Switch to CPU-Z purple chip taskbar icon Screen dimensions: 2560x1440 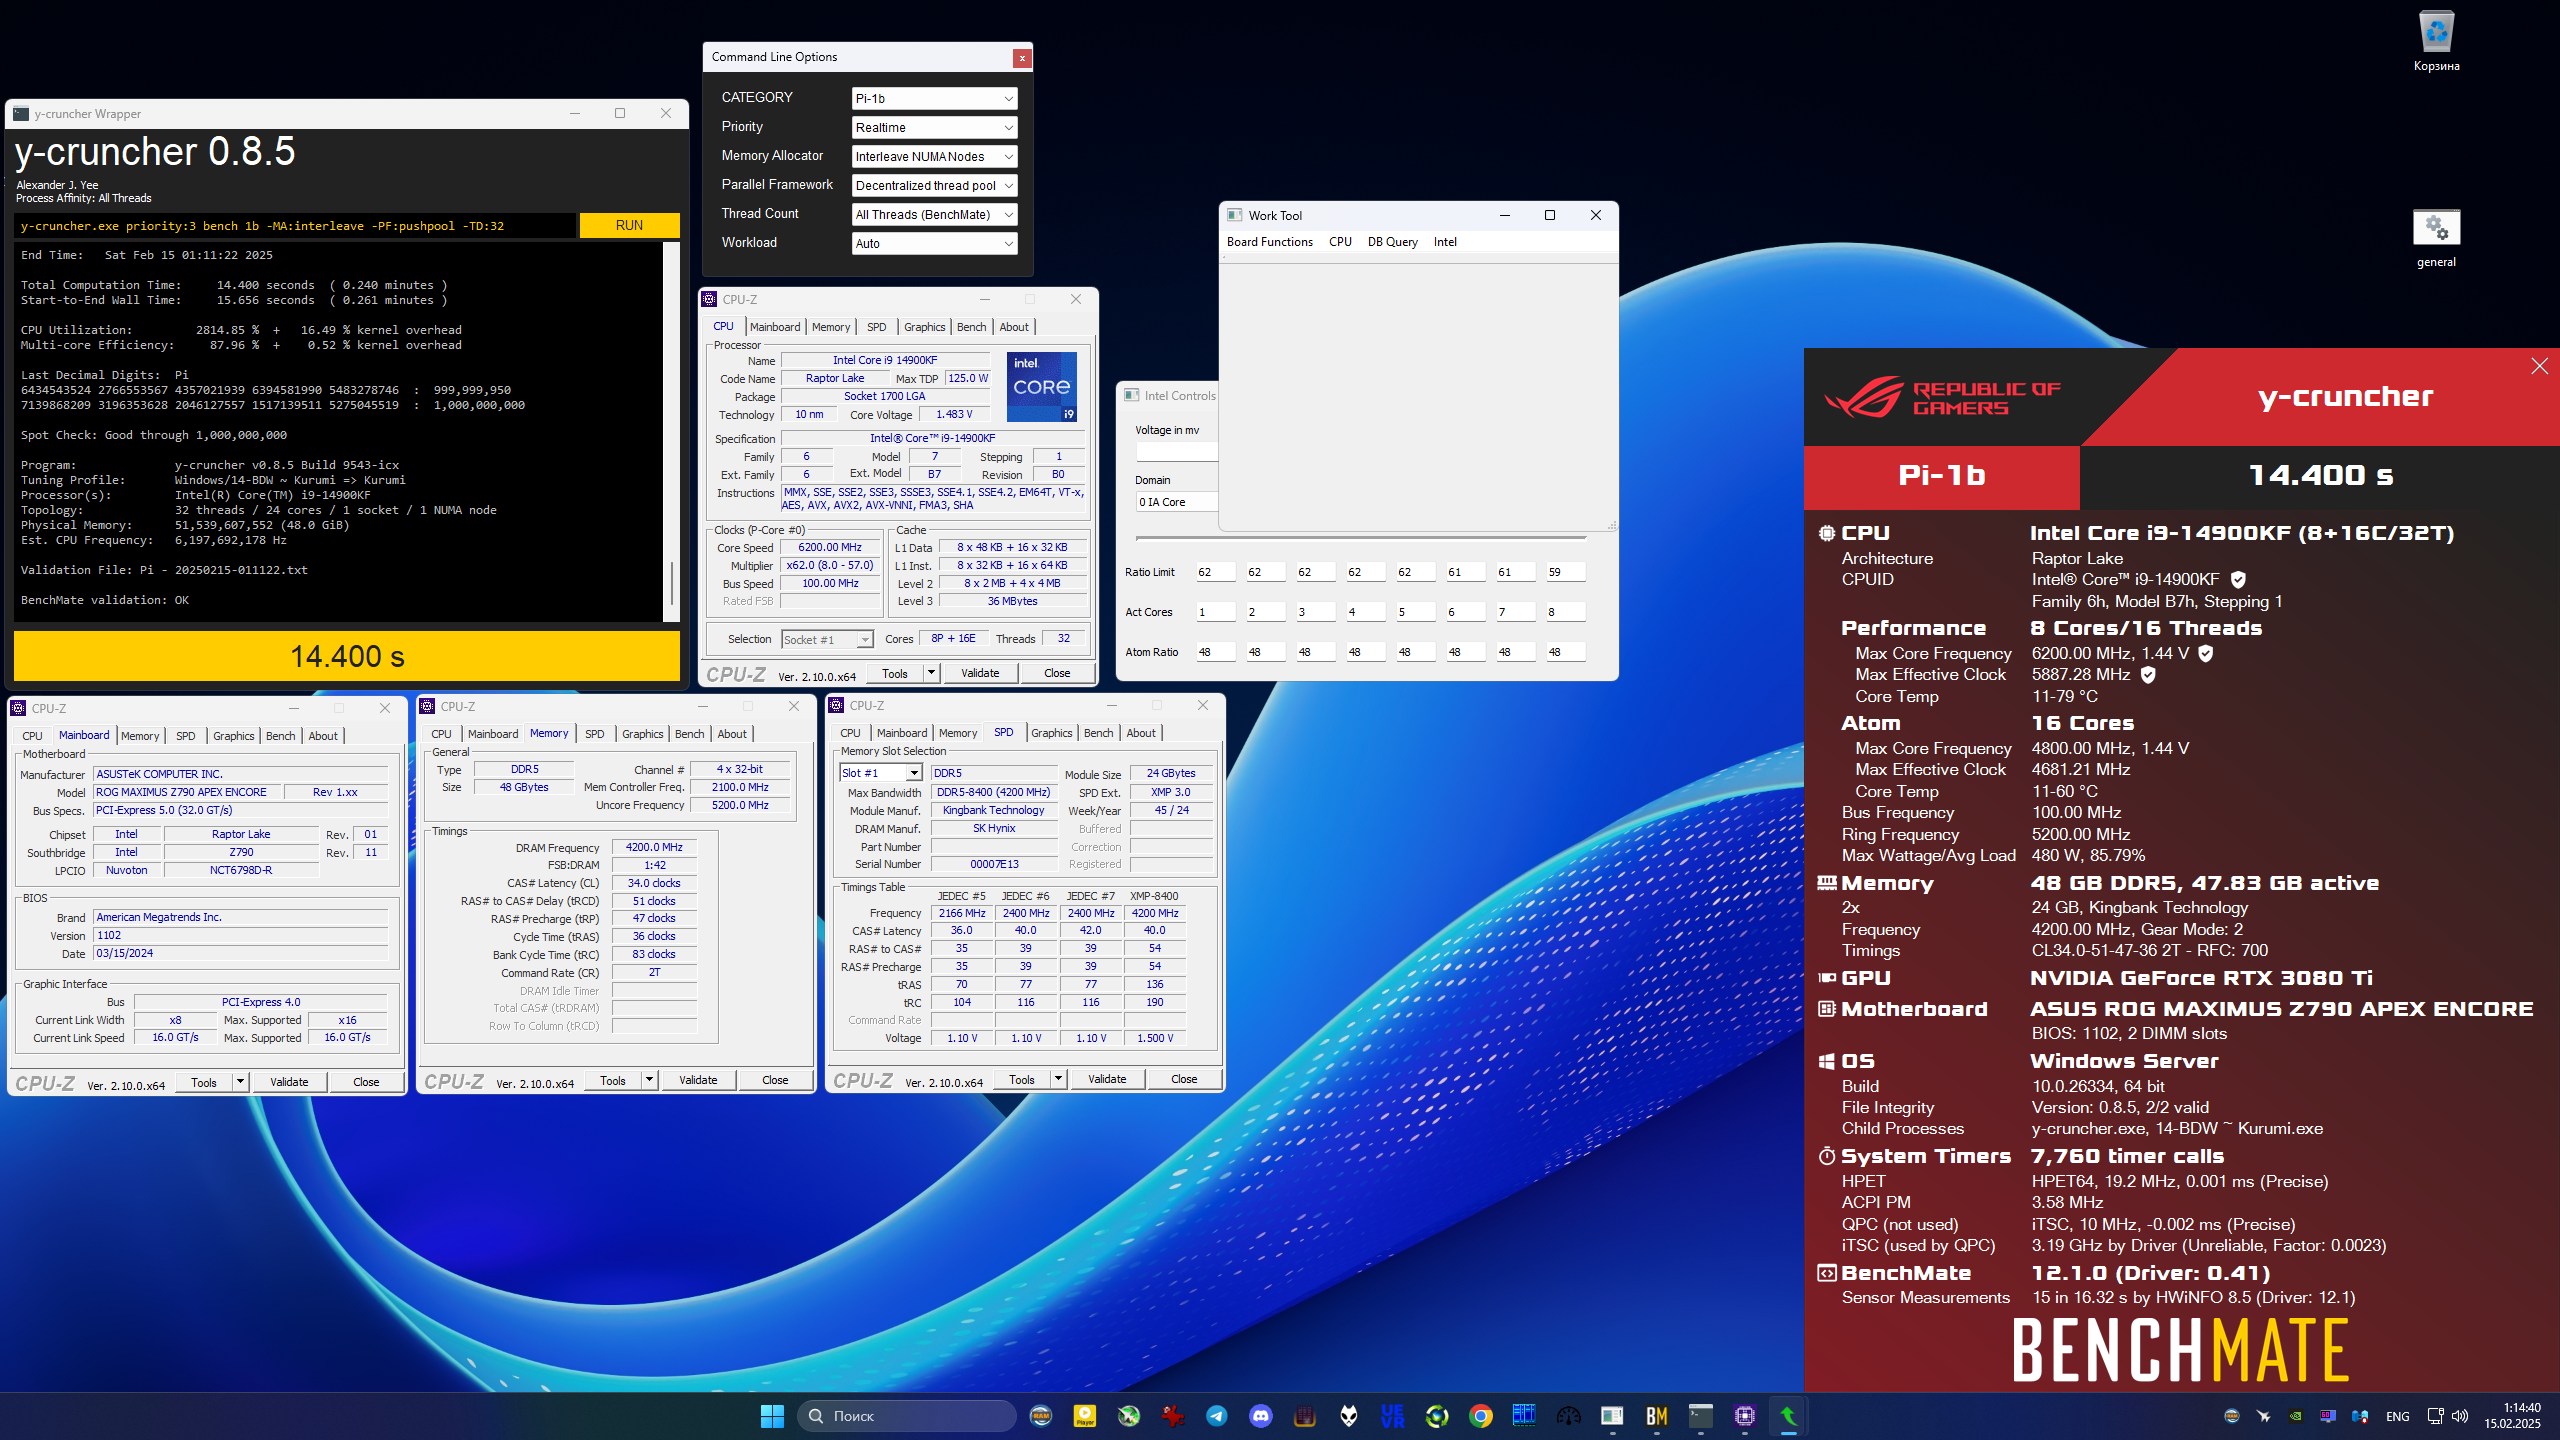pos(1745,1416)
